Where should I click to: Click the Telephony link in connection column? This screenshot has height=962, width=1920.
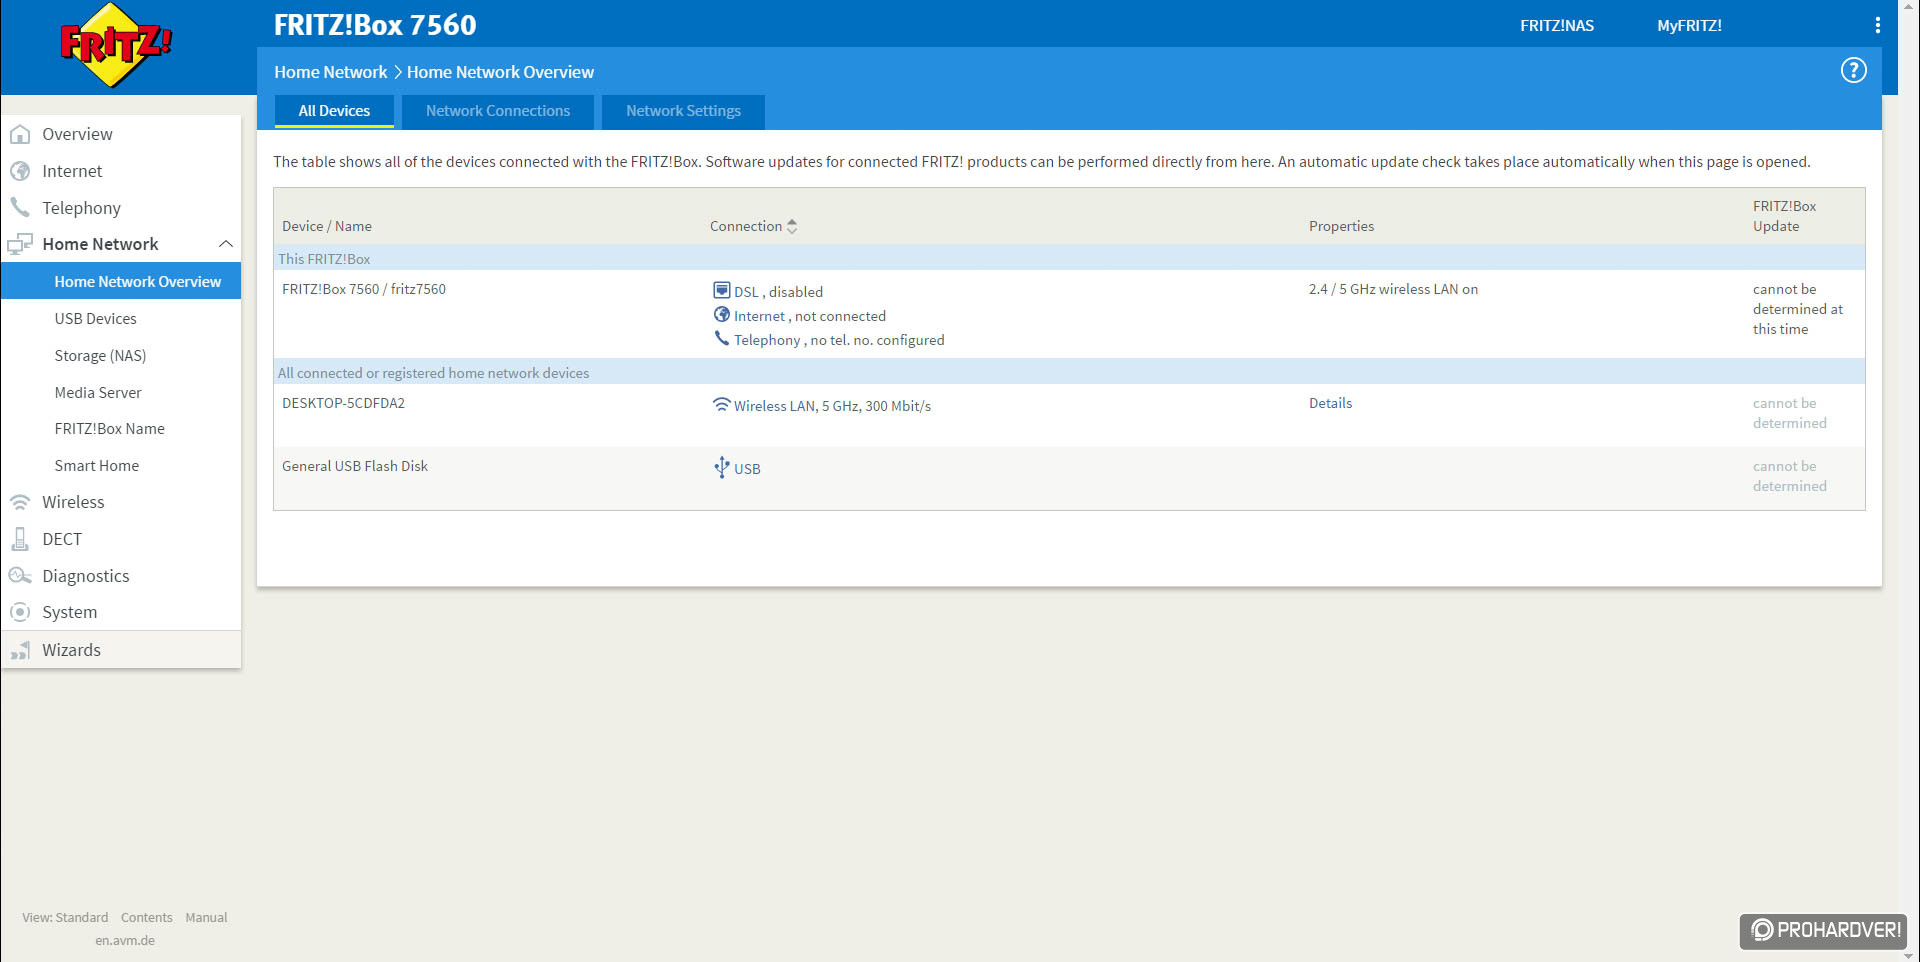coord(767,340)
